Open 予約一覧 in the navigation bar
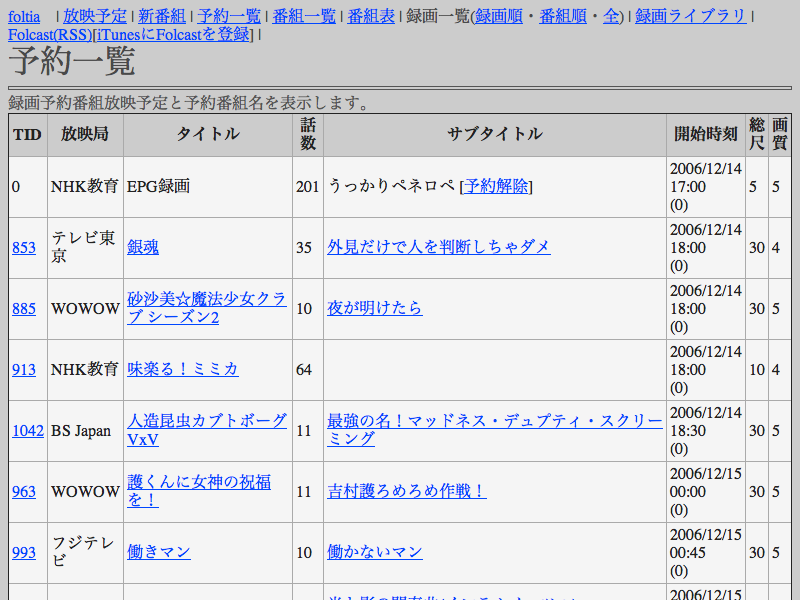 pos(229,16)
